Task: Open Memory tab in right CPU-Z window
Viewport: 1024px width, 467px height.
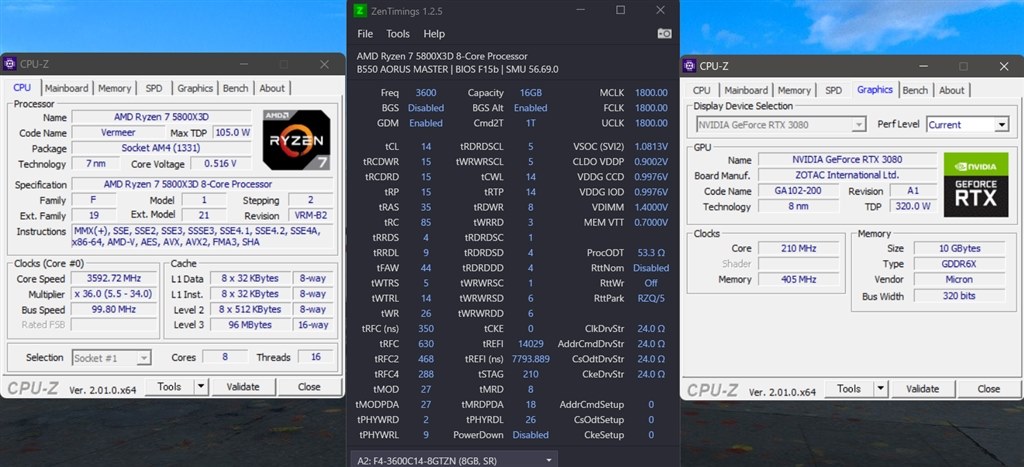Action: pos(794,90)
